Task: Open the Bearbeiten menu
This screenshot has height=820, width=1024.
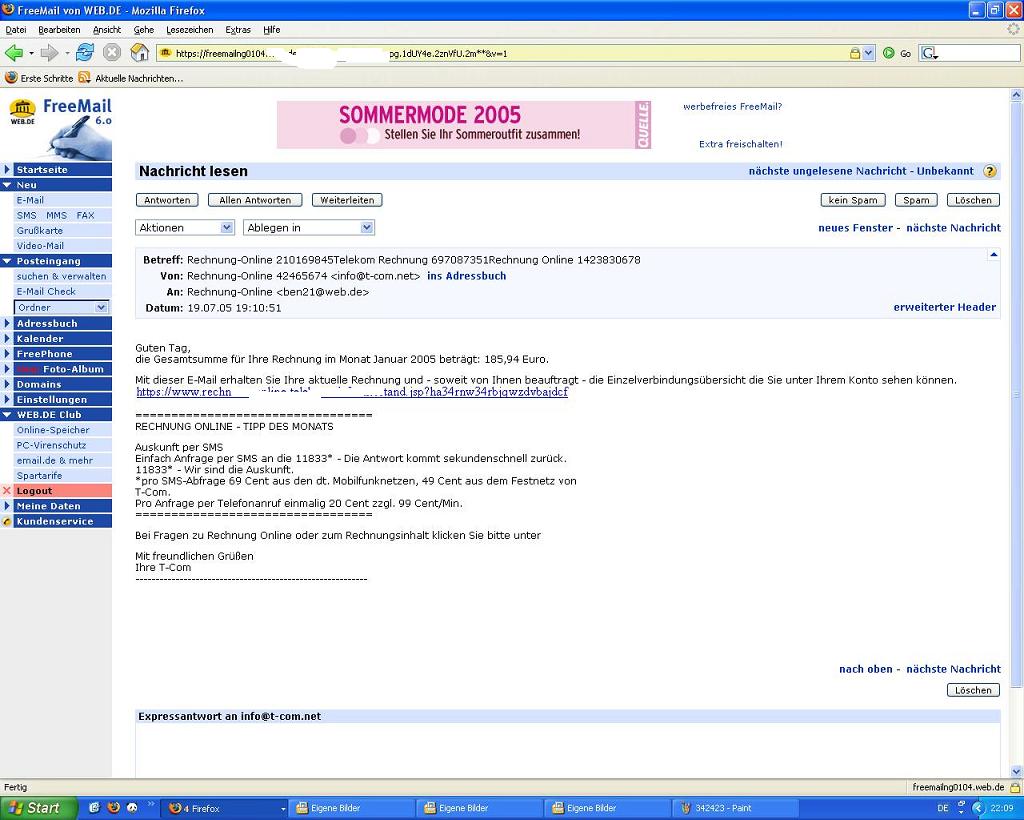Action: tap(59, 30)
